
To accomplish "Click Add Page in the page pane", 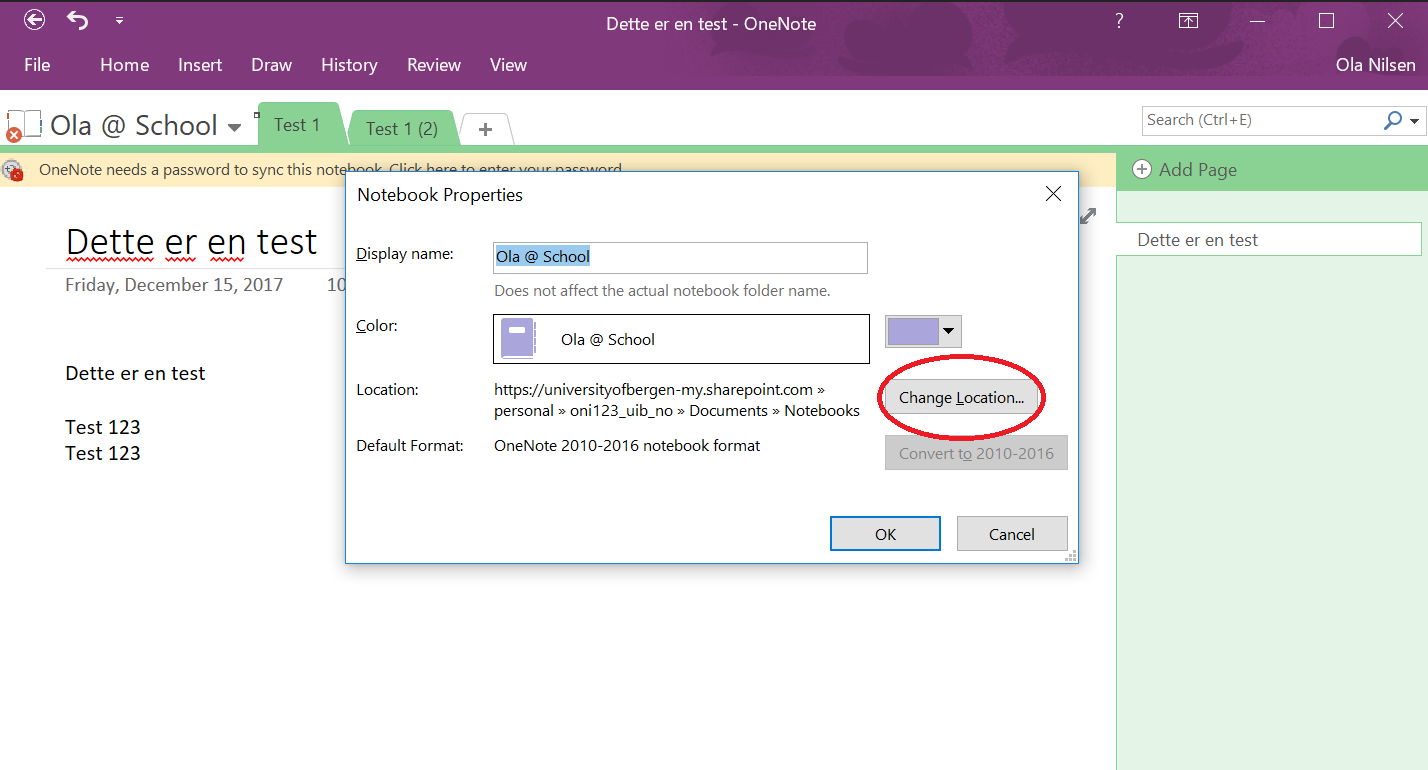I will click(x=1186, y=170).
